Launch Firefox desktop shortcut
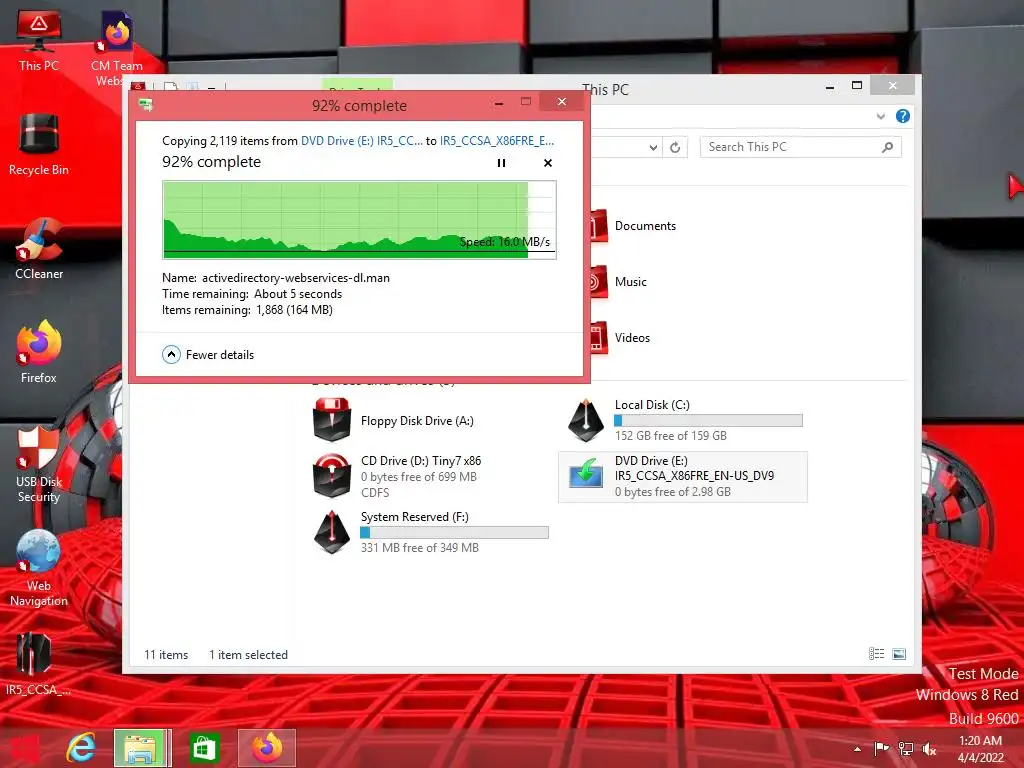The height and width of the screenshot is (768, 1024). (x=39, y=351)
